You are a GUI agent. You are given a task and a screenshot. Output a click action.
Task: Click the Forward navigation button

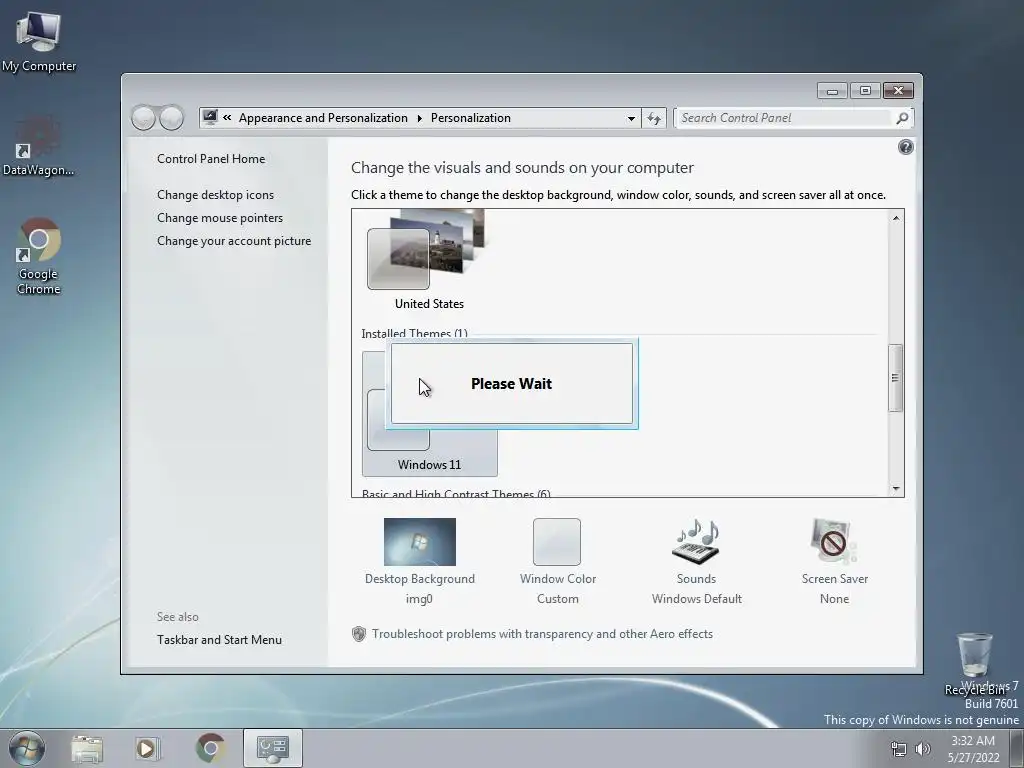(171, 118)
